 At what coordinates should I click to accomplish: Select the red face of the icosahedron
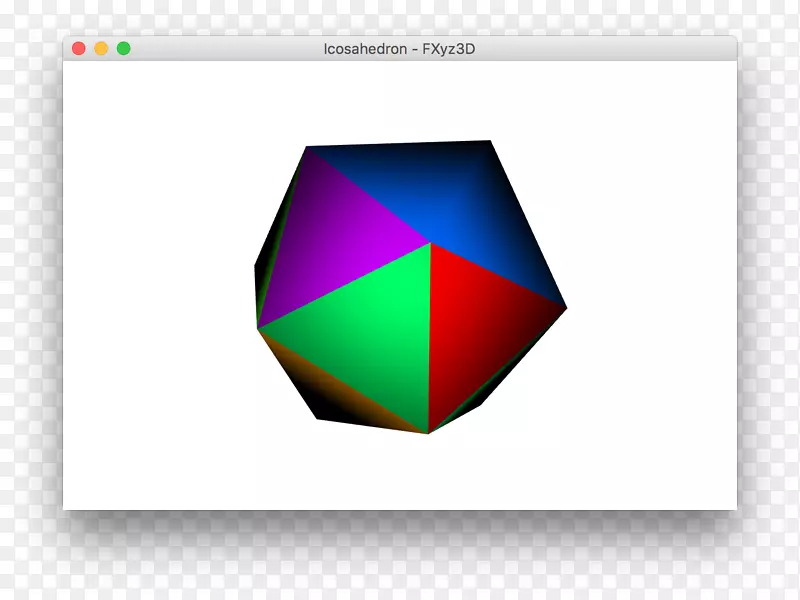coord(474,327)
